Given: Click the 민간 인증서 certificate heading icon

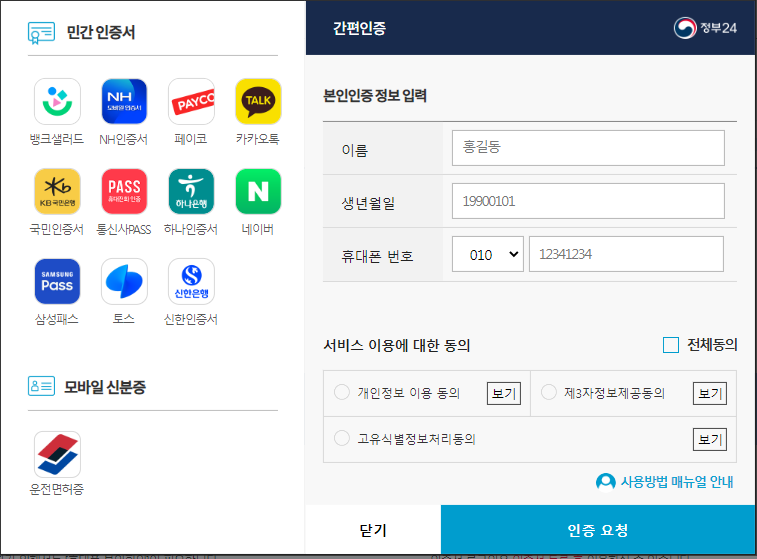Looking at the screenshot, I should pos(41,33).
